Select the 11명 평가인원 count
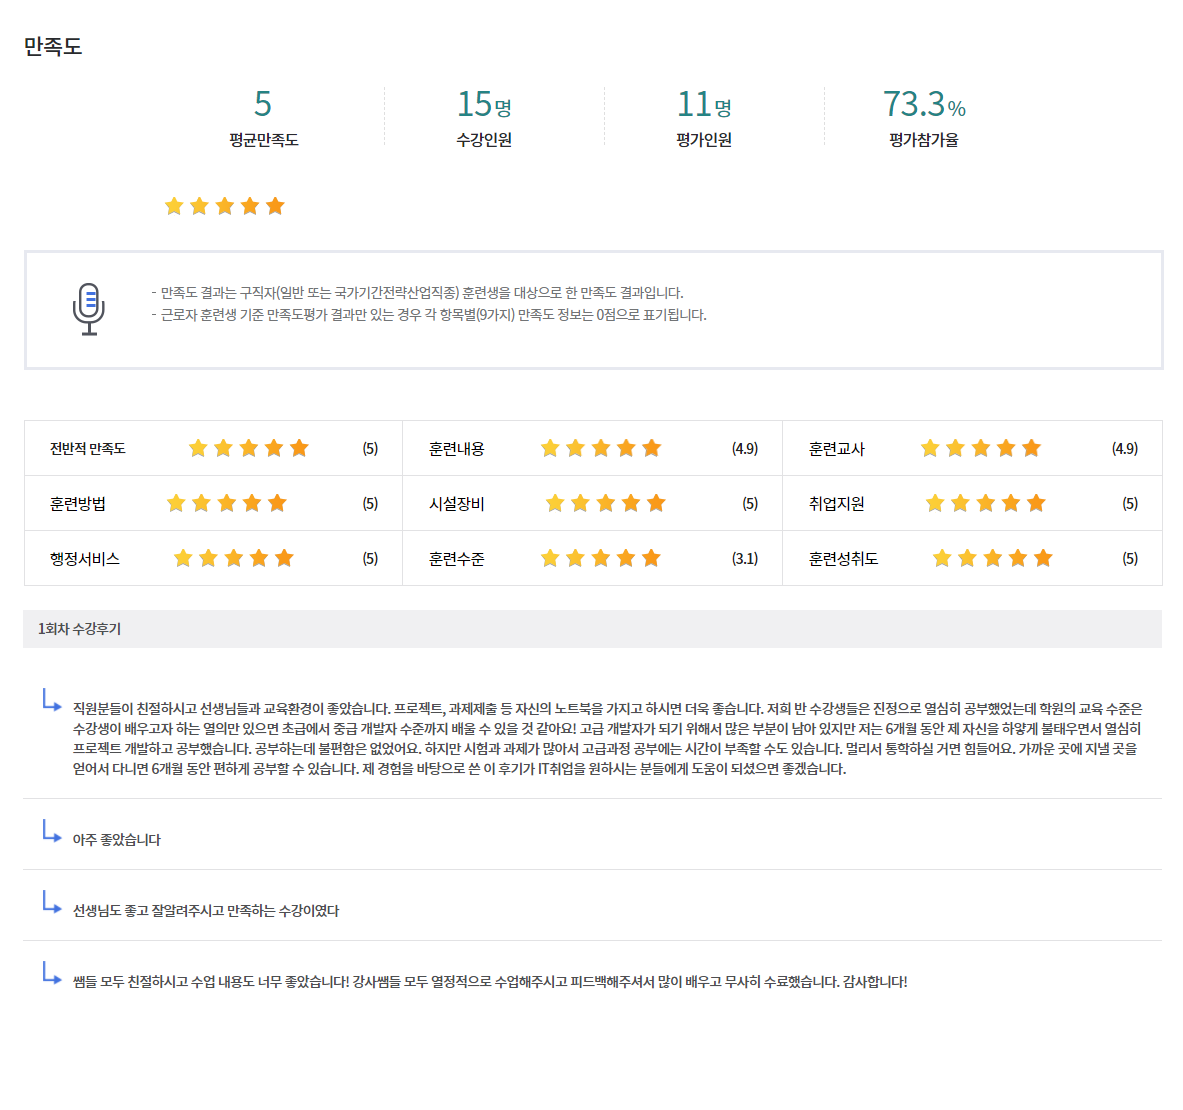1183x1110 pixels. [x=704, y=104]
